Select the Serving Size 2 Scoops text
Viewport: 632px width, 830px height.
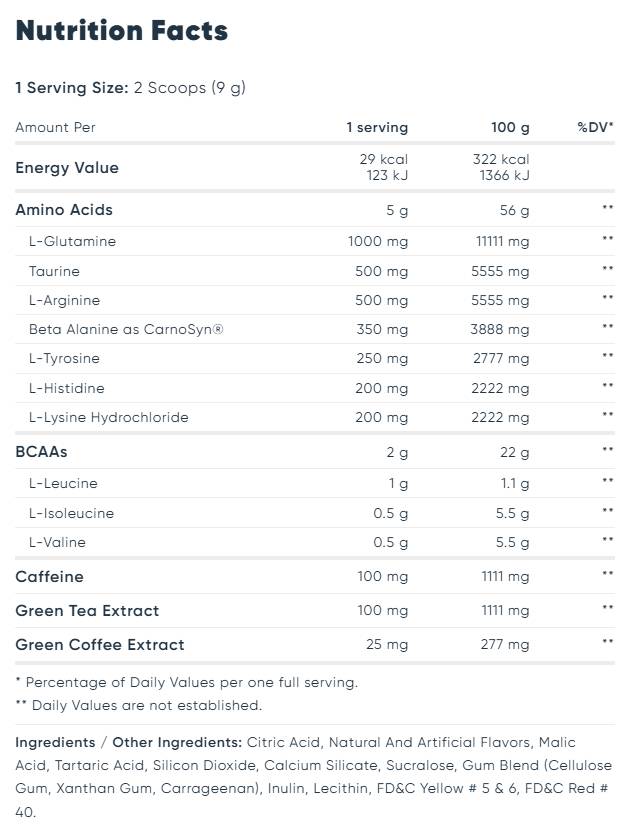[130, 88]
